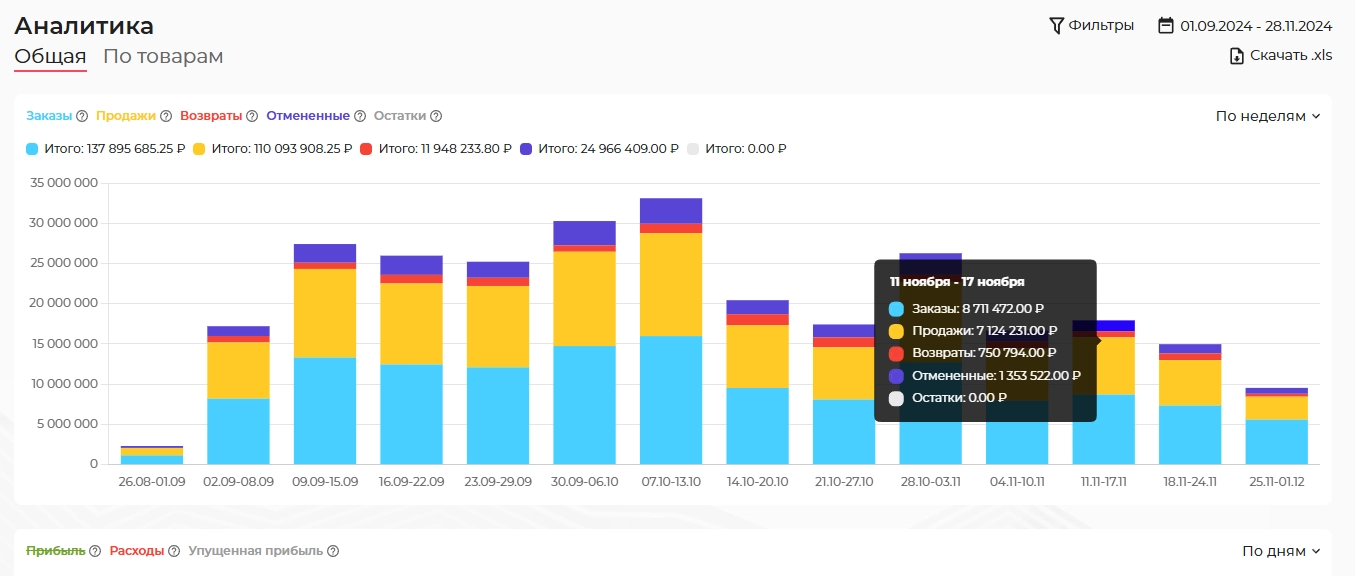Enable the Прибыль series in lower chart
The image size is (1355, 576).
click(x=55, y=551)
